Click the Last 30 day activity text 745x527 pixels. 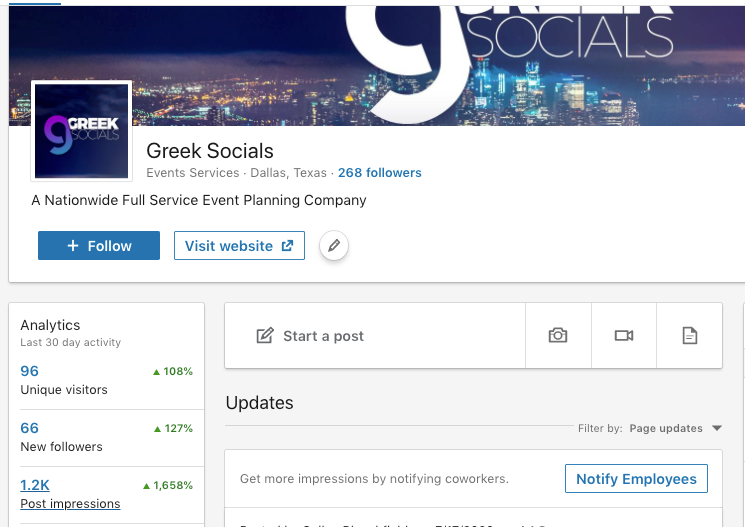tap(70, 342)
